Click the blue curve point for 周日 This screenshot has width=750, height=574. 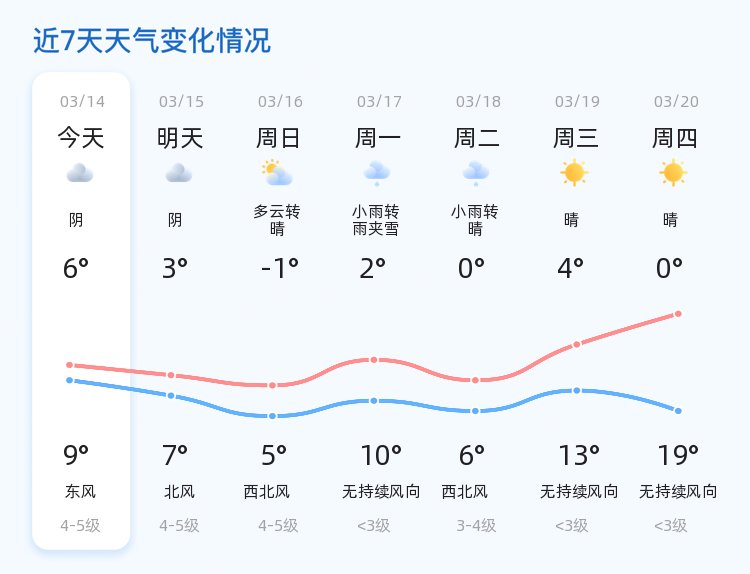point(272,416)
